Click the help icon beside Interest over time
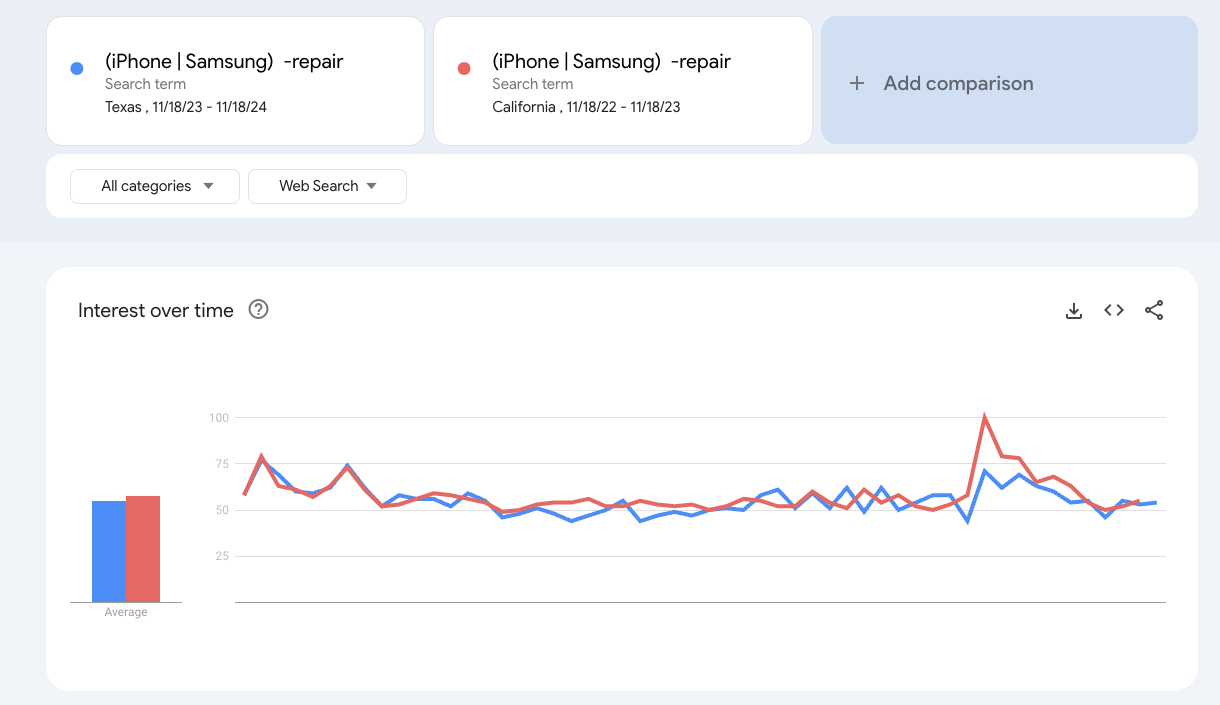 (x=258, y=310)
